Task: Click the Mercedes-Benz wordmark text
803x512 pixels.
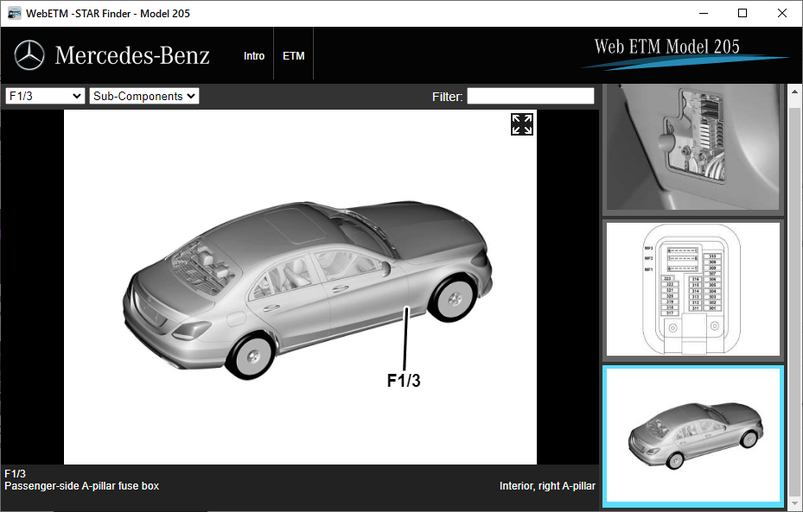Action: tap(132, 56)
